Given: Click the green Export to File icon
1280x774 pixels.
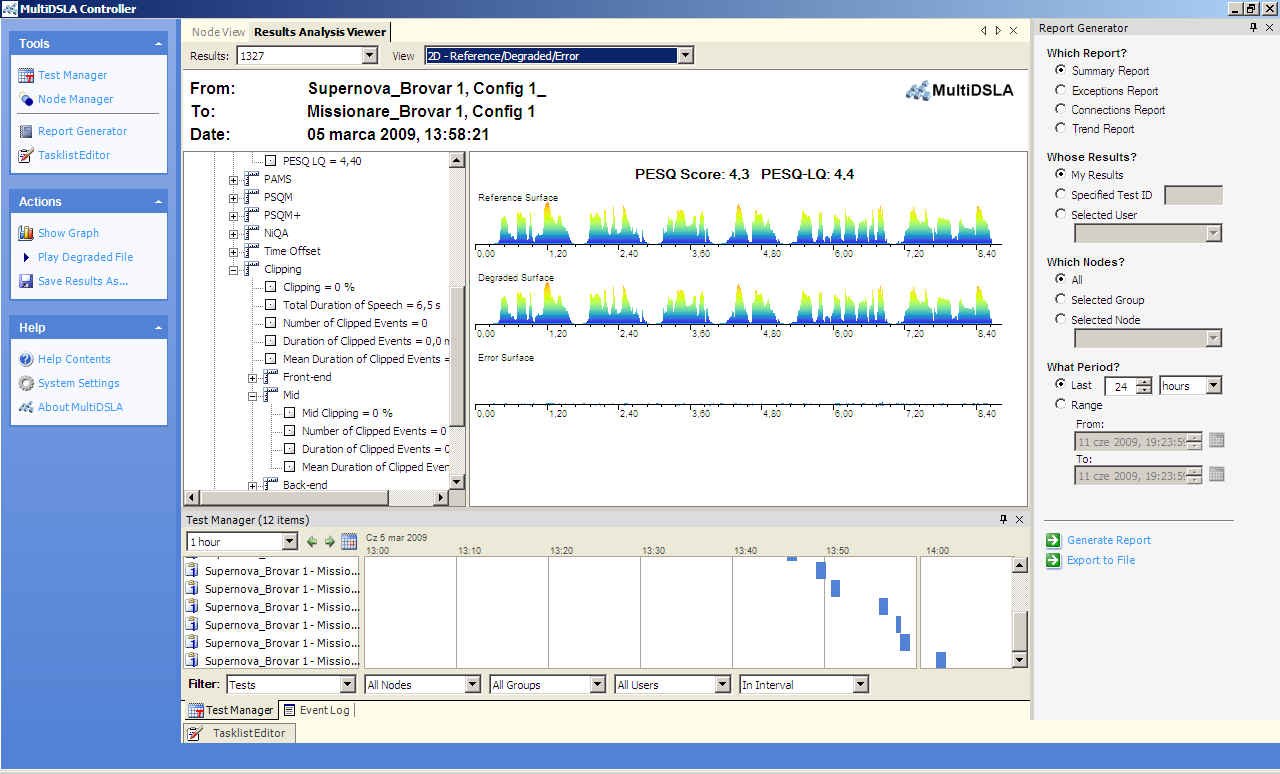Looking at the screenshot, I should point(1053,560).
